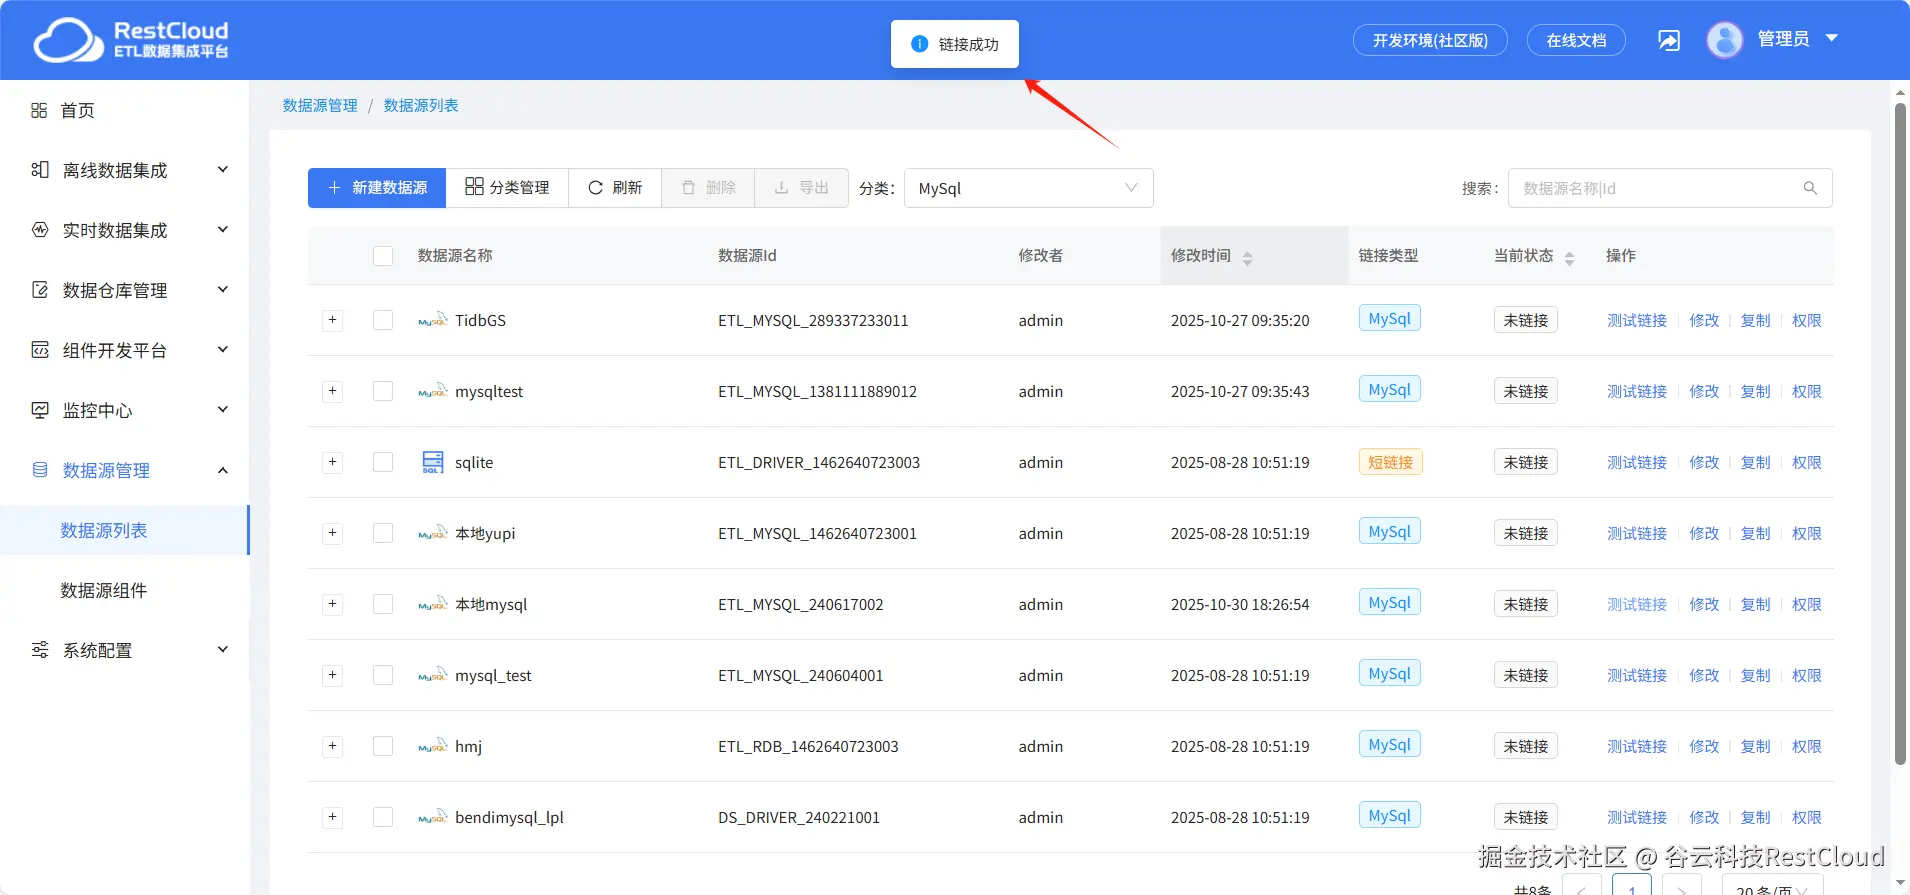Click 修改 for mysqltest row
Screen dimensions: 1910x895
pos(1704,391)
